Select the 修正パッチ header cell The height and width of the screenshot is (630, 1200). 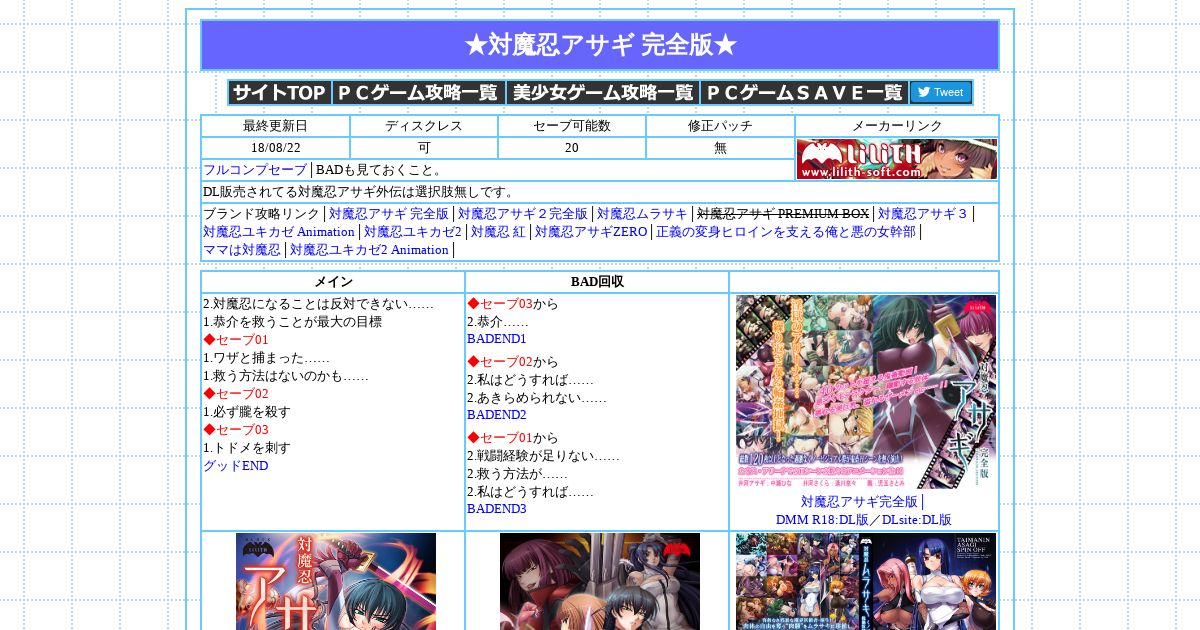coord(720,126)
